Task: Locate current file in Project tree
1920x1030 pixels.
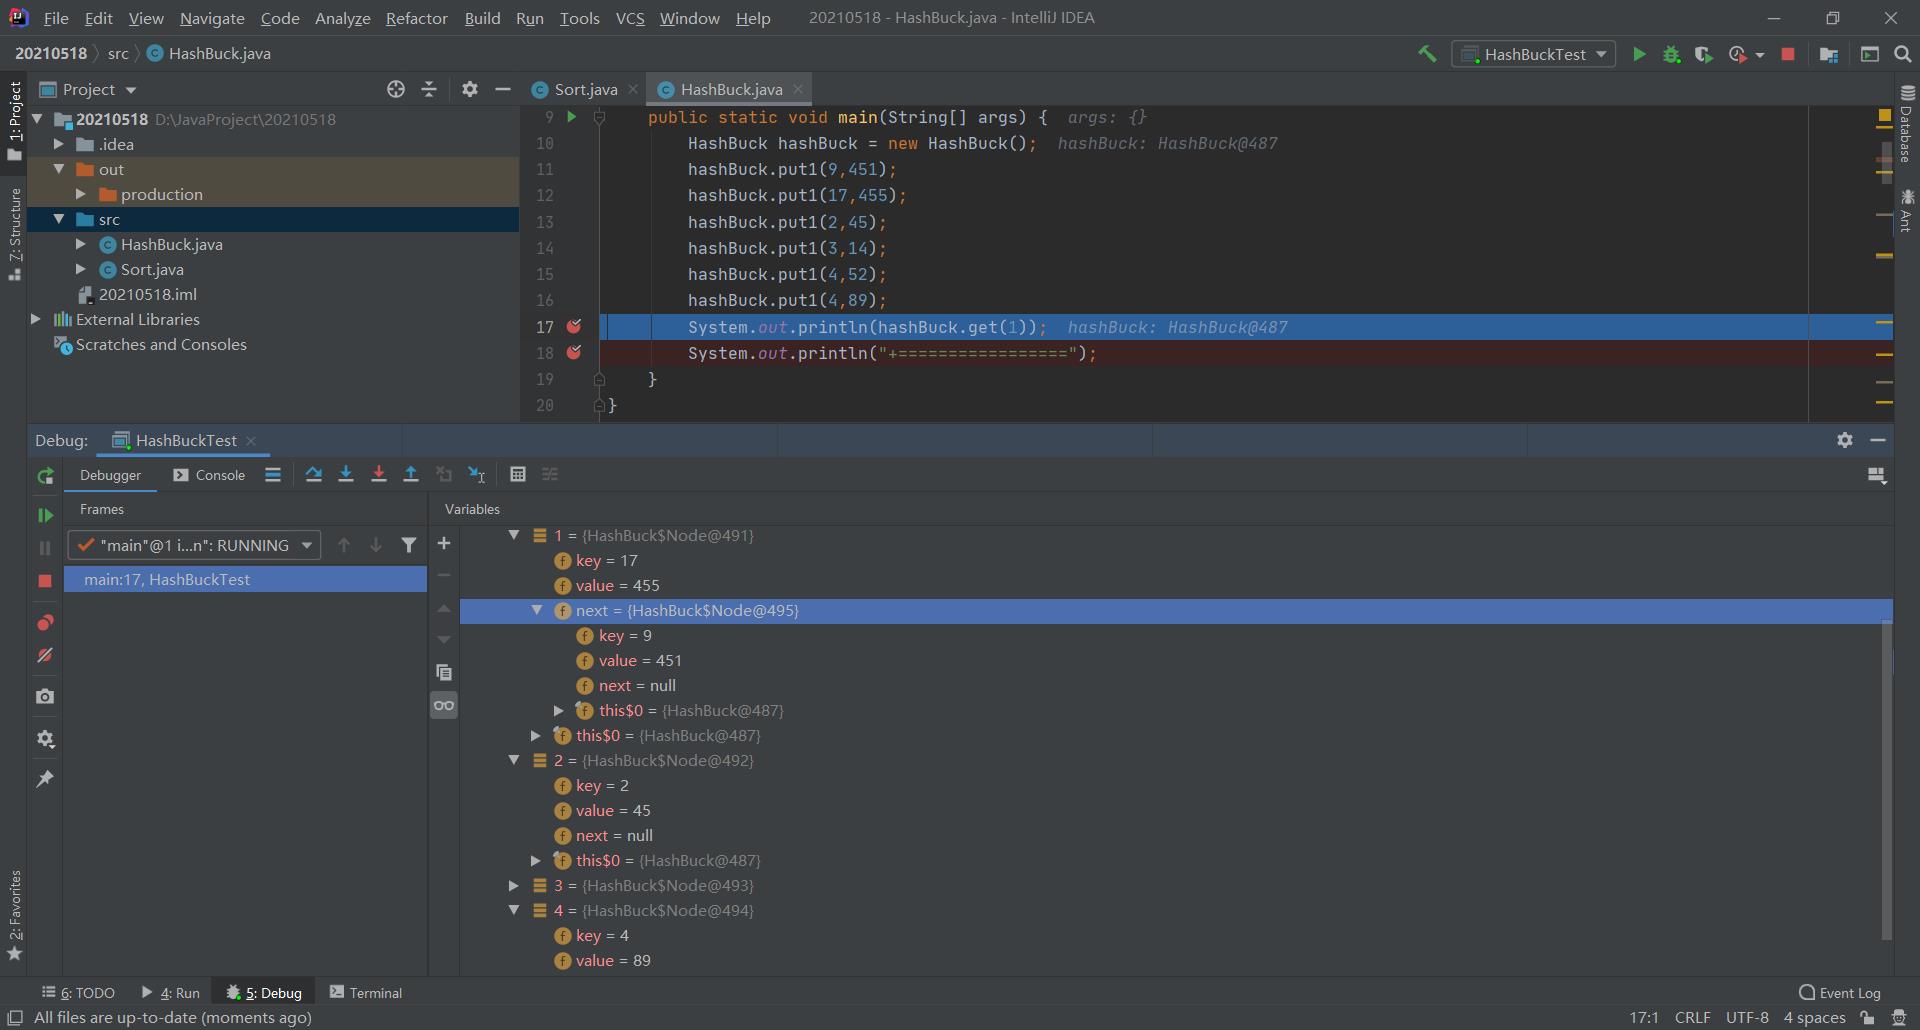Action: point(396,89)
